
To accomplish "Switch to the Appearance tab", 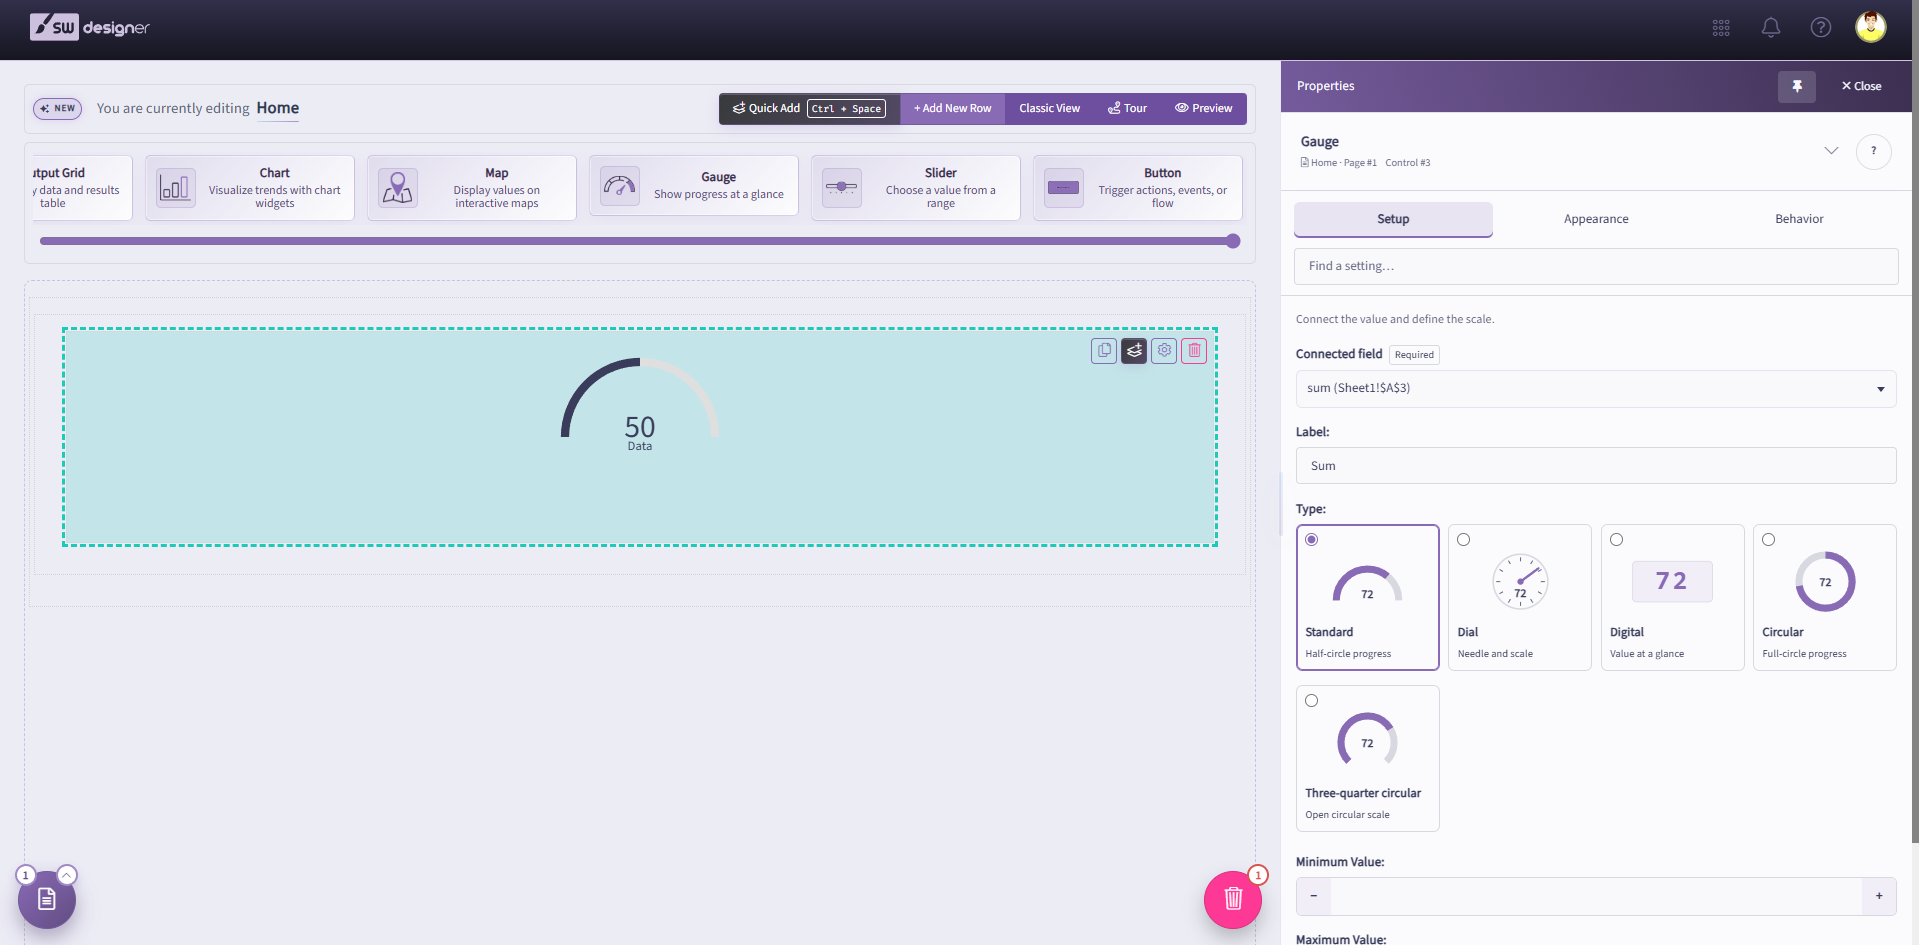I will click(x=1596, y=219).
